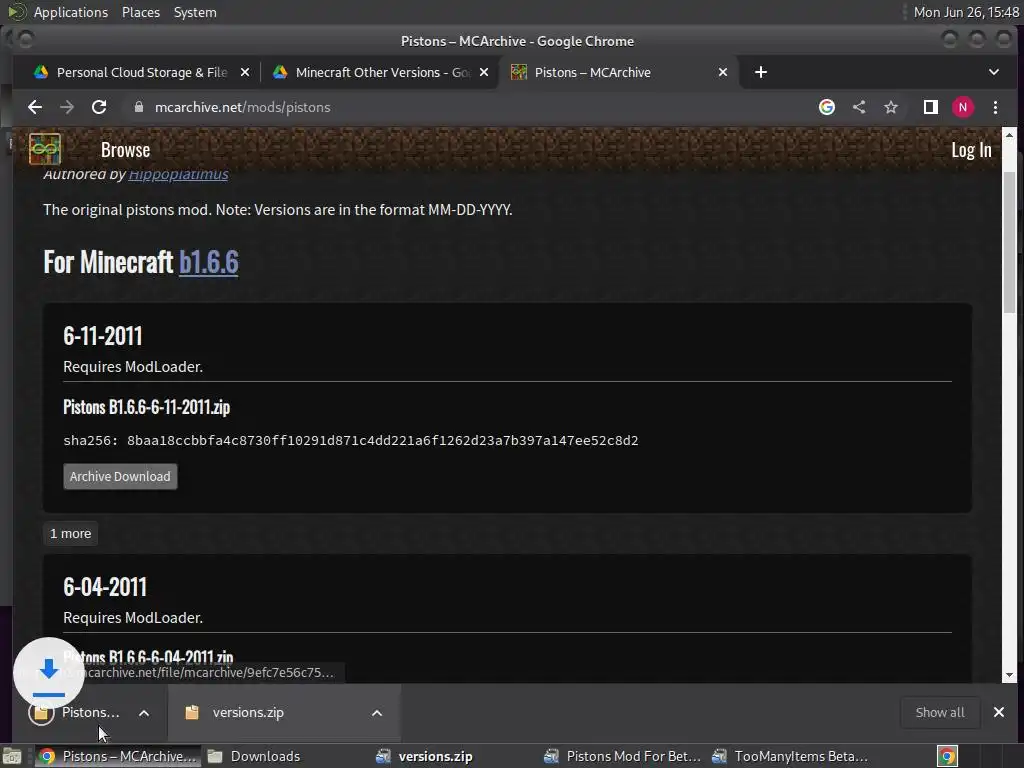Click the Pistons B1.6.6-6-11-2011.zip filename
Image resolution: width=1024 pixels, height=768 pixels.
point(146,407)
